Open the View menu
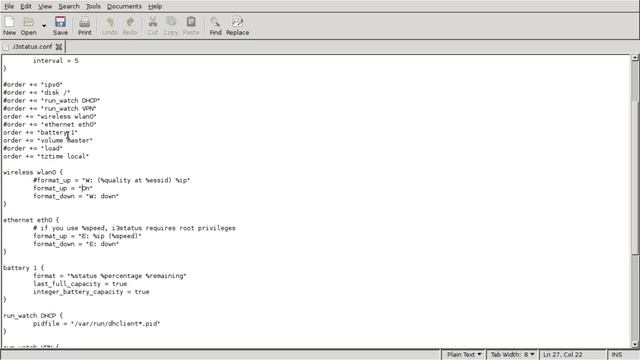This screenshot has height=360, width=640. tap(45, 6)
